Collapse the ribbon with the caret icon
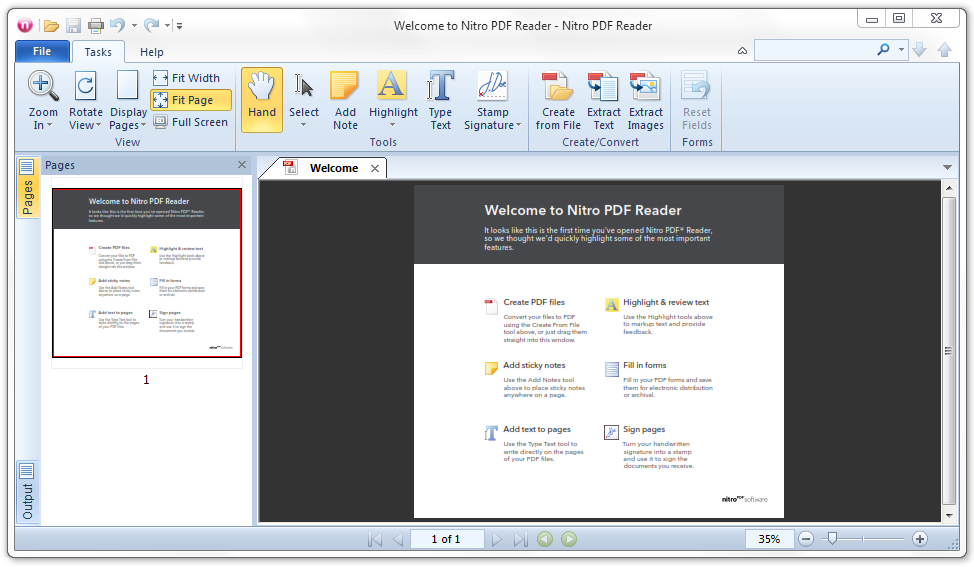 (x=742, y=51)
